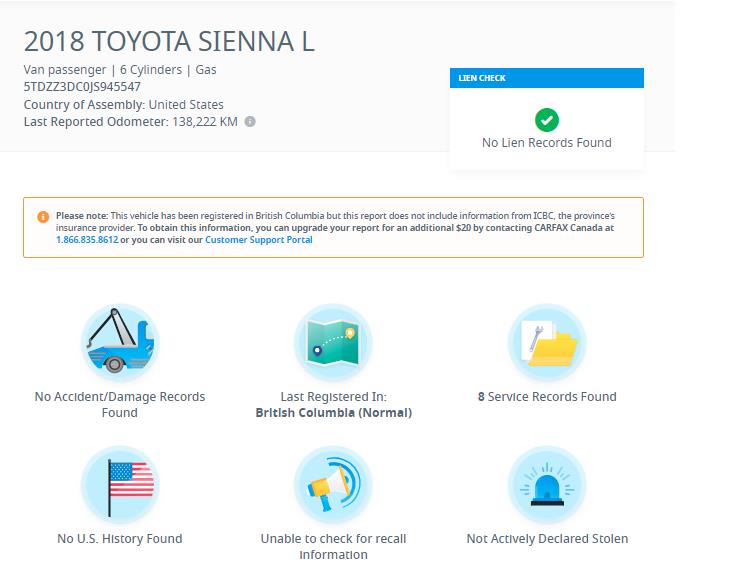732x579 pixels.
Task: Click 'Not Actively Declared Stolen' label
Action: tap(547, 538)
